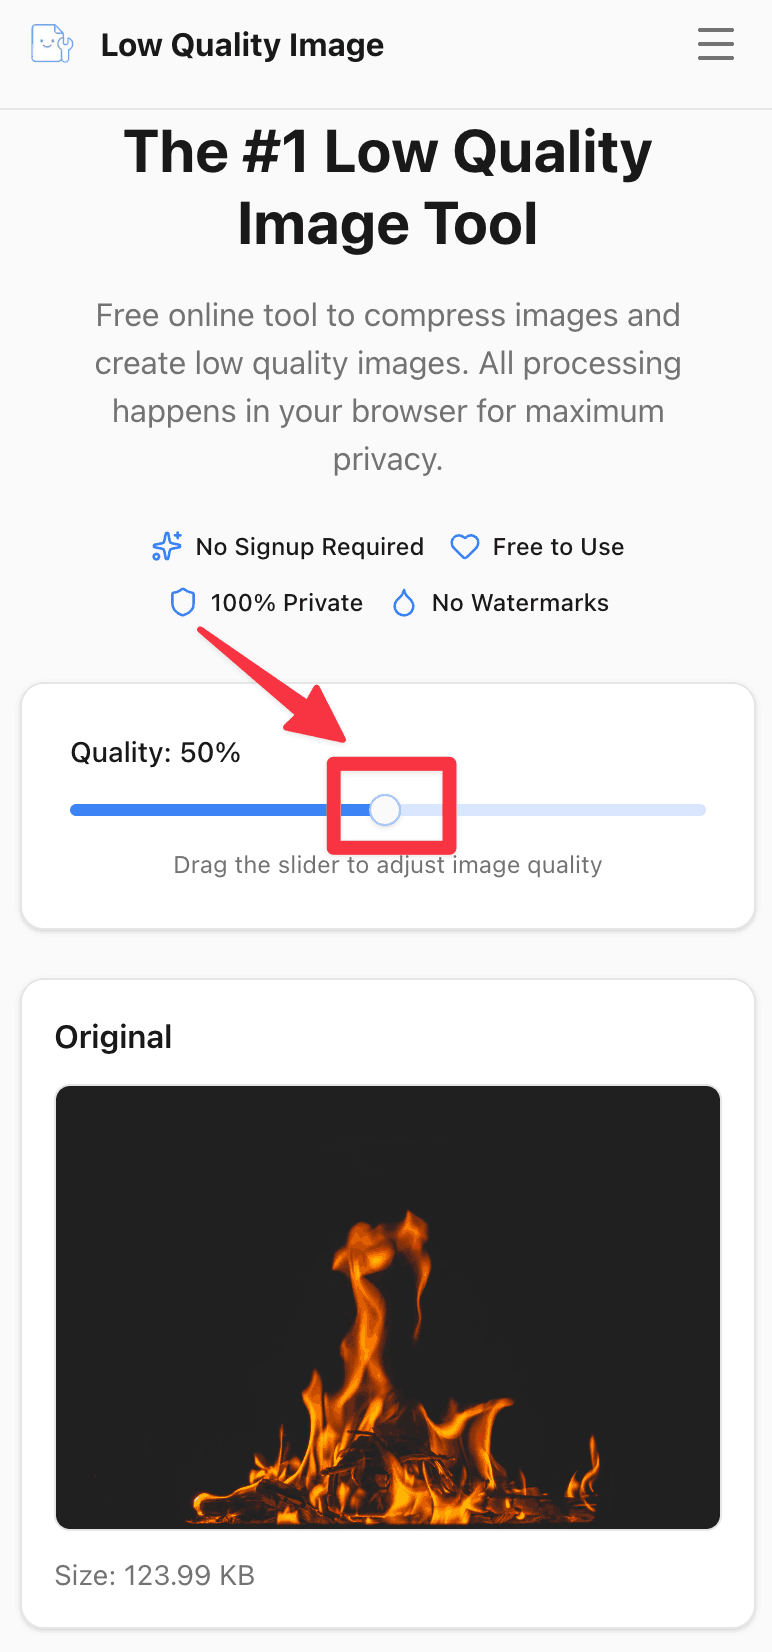Click the "Original" section heading
The image size is (772, 1652).
[x=113, y=1037]
